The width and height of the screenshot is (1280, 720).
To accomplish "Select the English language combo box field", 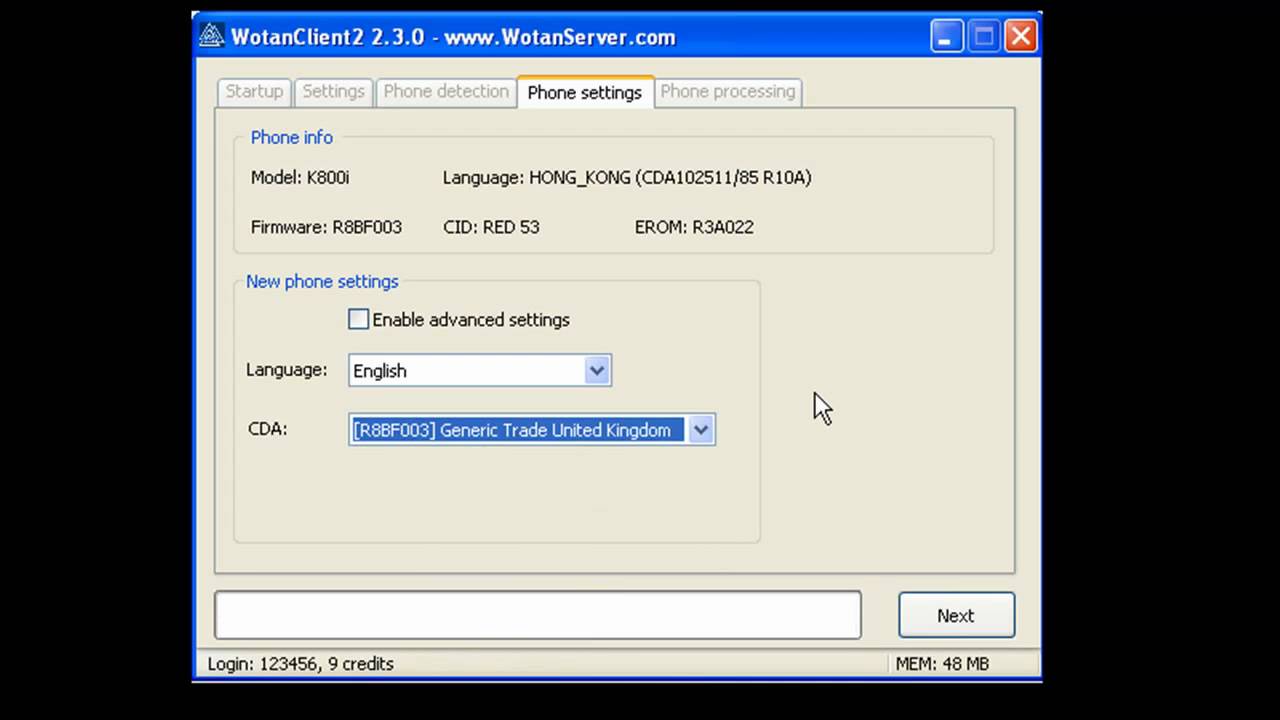I will [x=480, y=370].
